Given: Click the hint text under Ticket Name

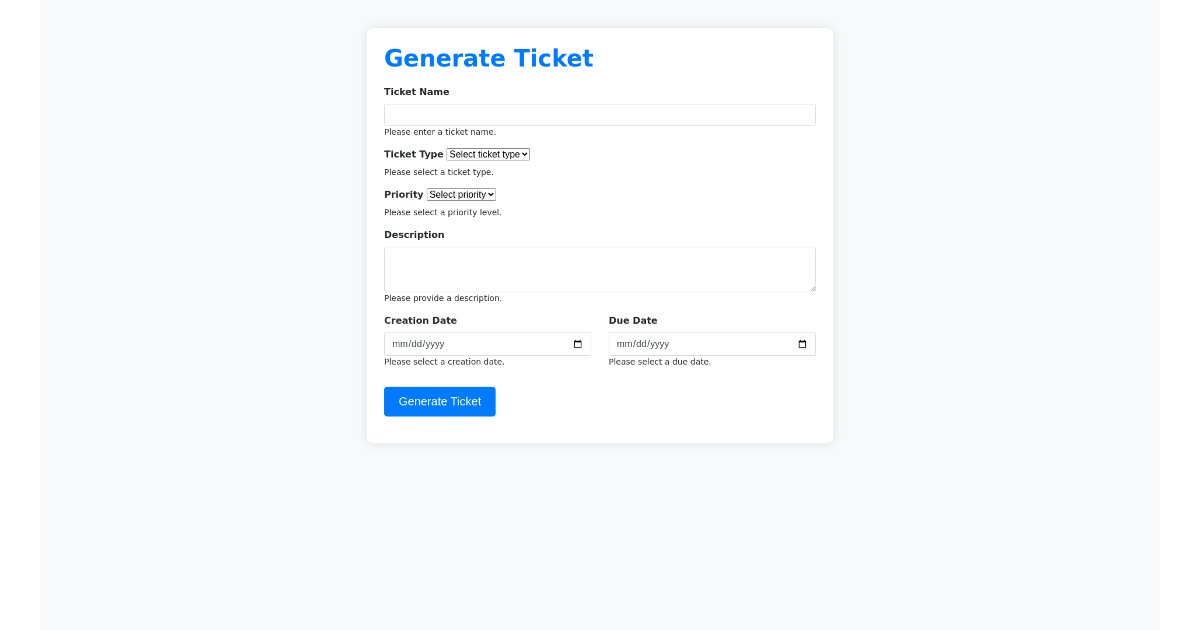Looking at the screenshot, I should click(440, 131).
